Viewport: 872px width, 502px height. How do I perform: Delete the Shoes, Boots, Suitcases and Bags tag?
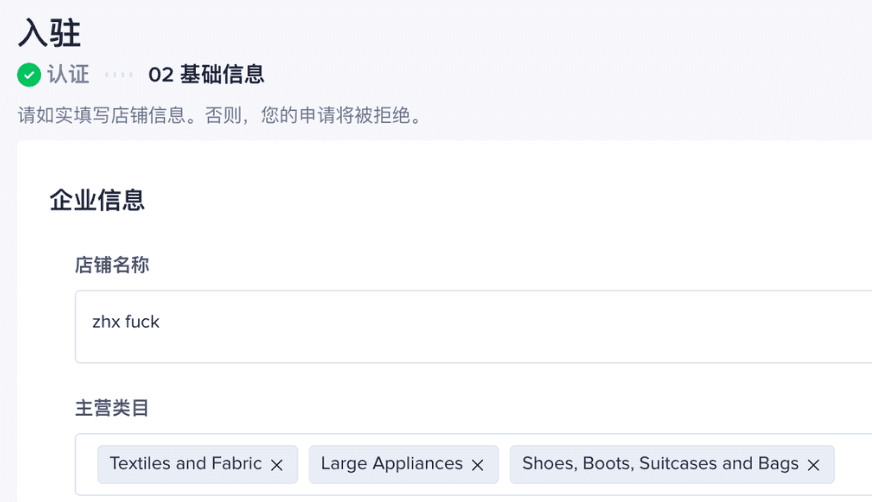click(813, 465)
